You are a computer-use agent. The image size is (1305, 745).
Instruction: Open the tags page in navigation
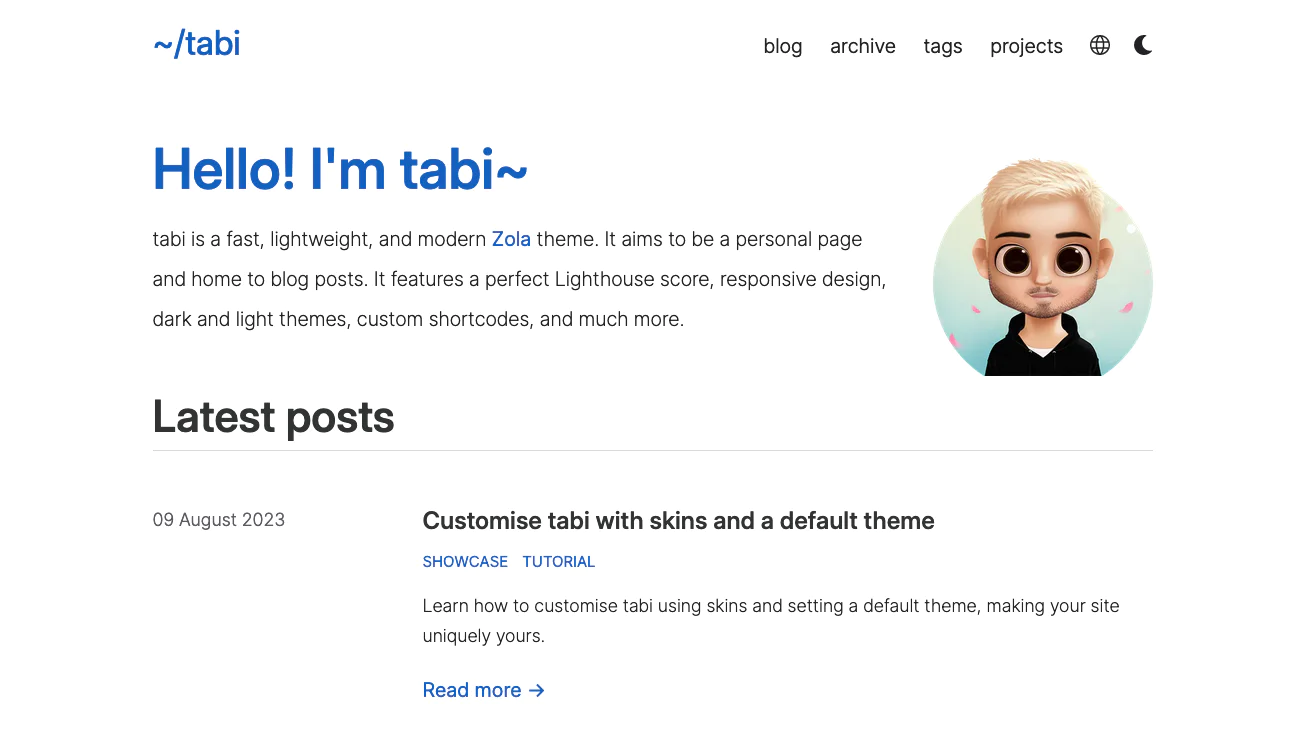tap(942, 46)
